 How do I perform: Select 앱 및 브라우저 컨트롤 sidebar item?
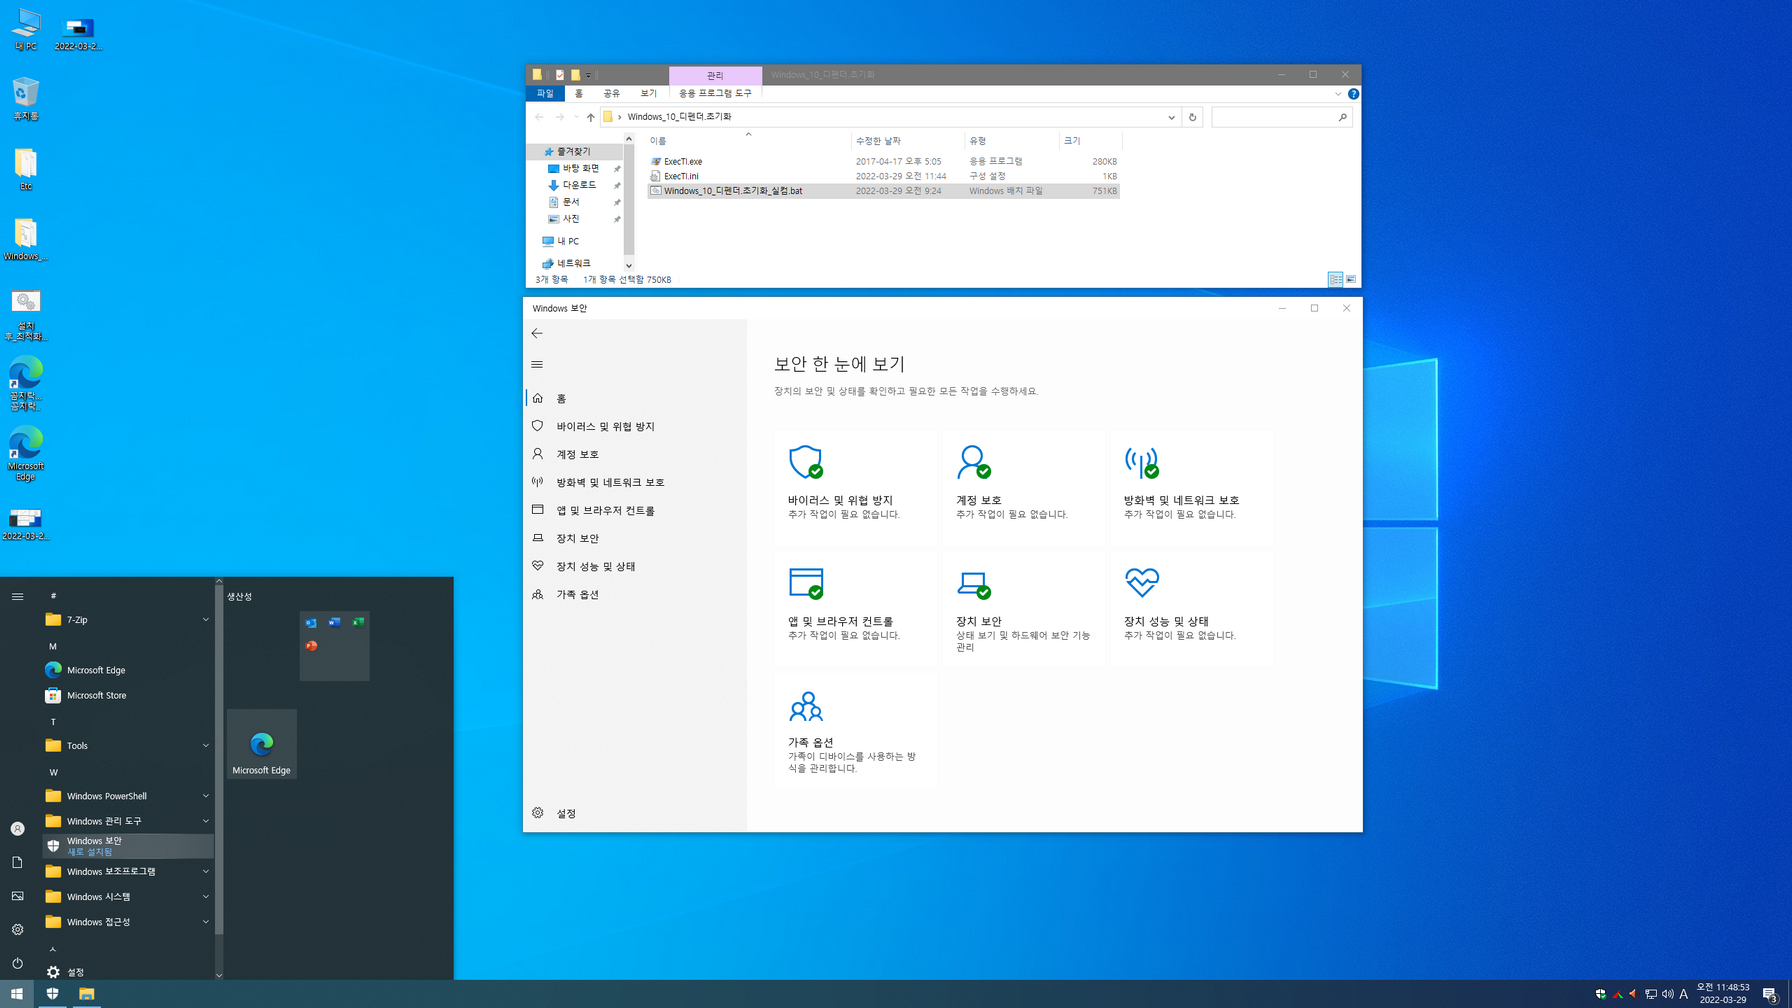pos(635,510)
